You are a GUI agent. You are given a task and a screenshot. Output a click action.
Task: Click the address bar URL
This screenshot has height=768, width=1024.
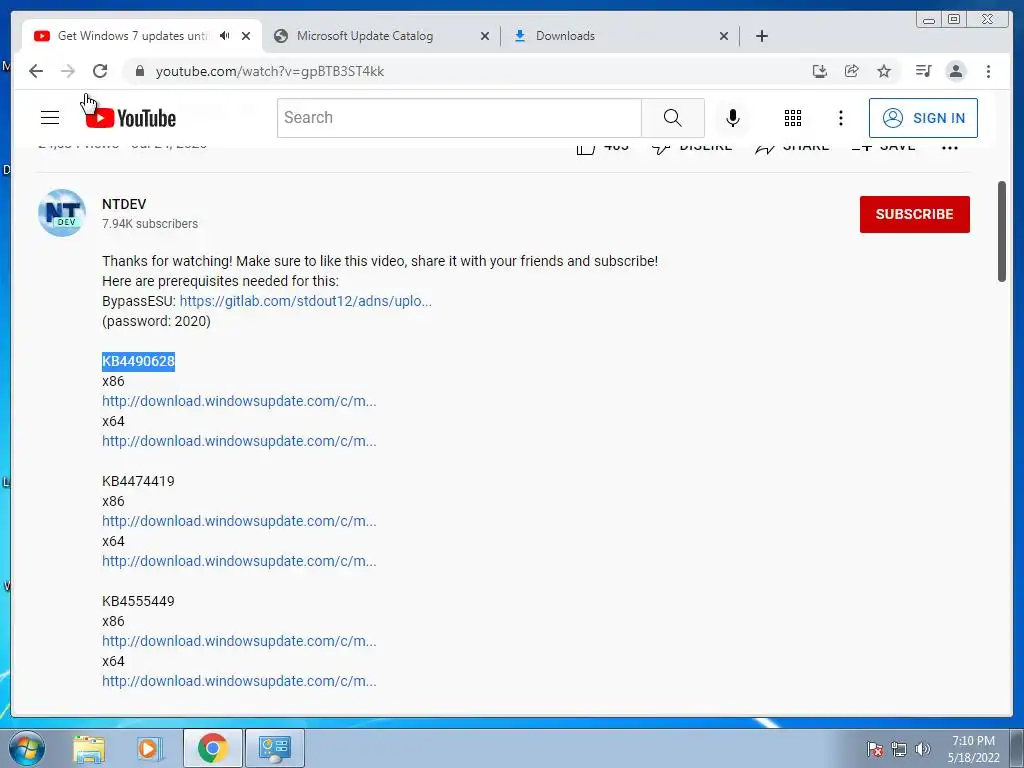pyautogui.click(x=270, y=71)
